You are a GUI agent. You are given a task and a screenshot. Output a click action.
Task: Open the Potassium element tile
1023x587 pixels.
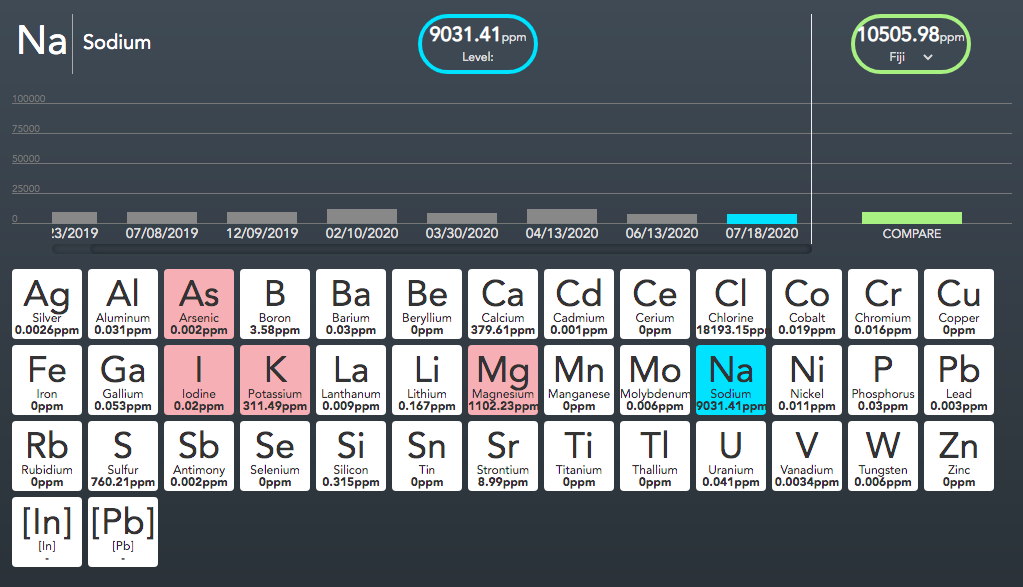[275, 379]
